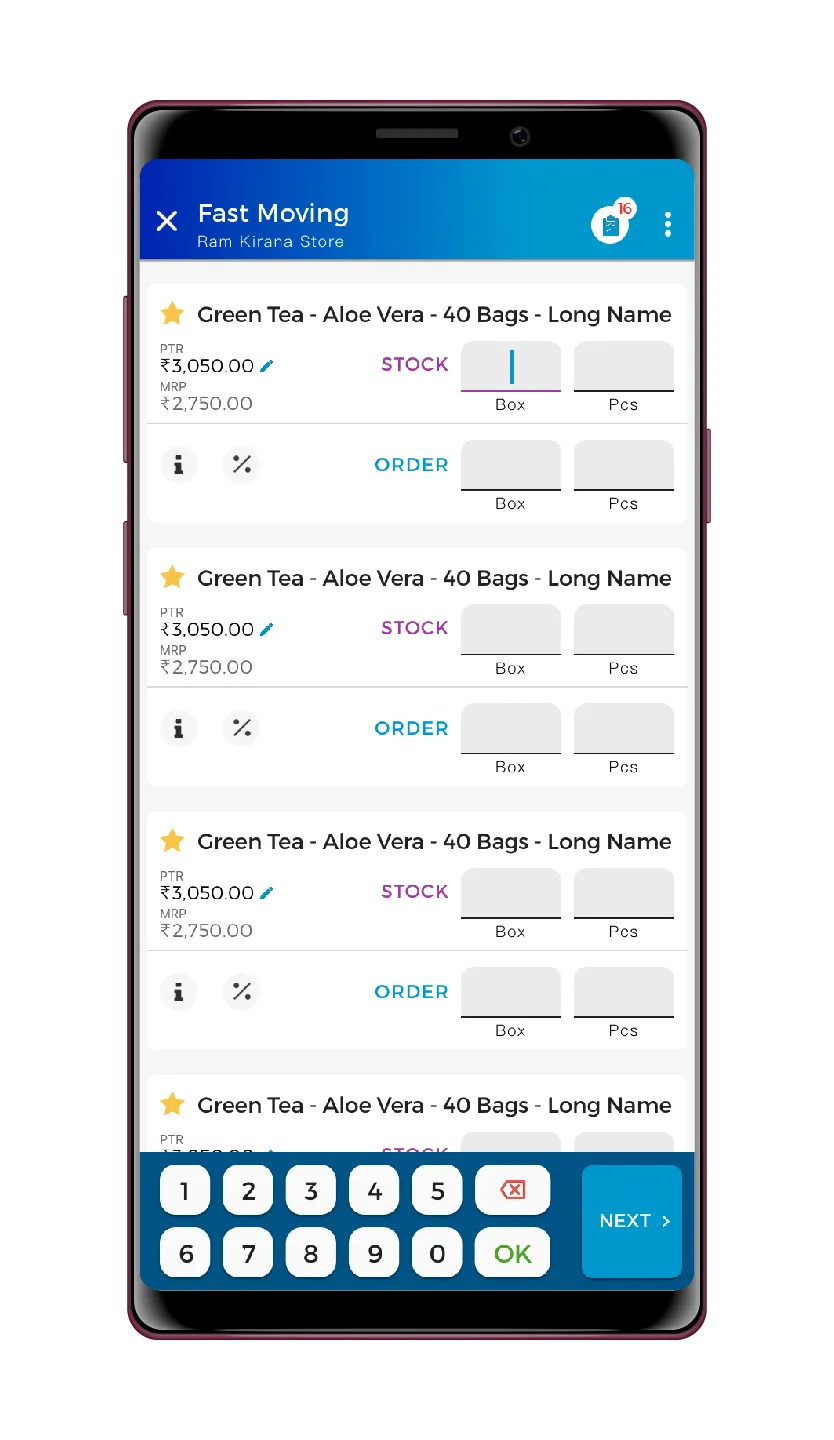834x1440 pixels.
Task: Focus first product's Order Box field
Action: coord(510,465)
